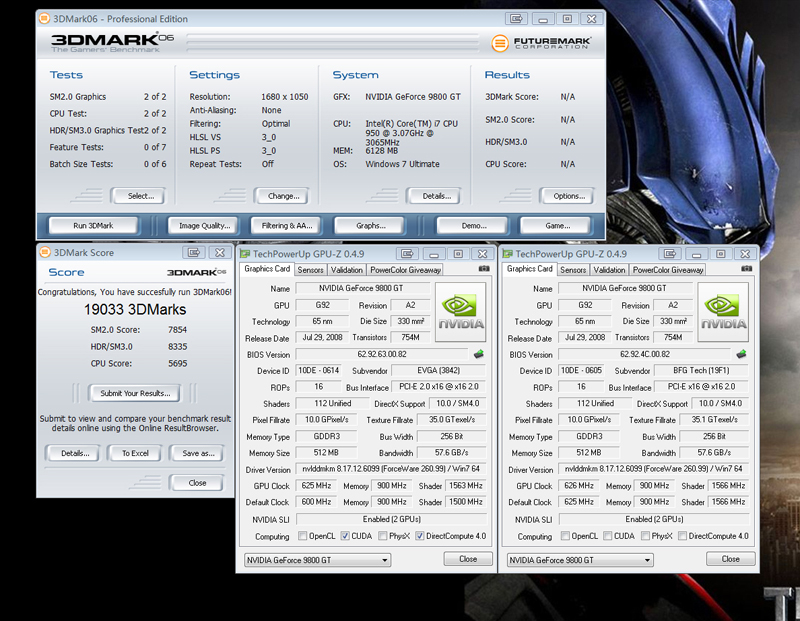Select Graphics Card tab in right GPU-Z window
The width and height of the screenshot is (800, 621).
tap(530, 269)
